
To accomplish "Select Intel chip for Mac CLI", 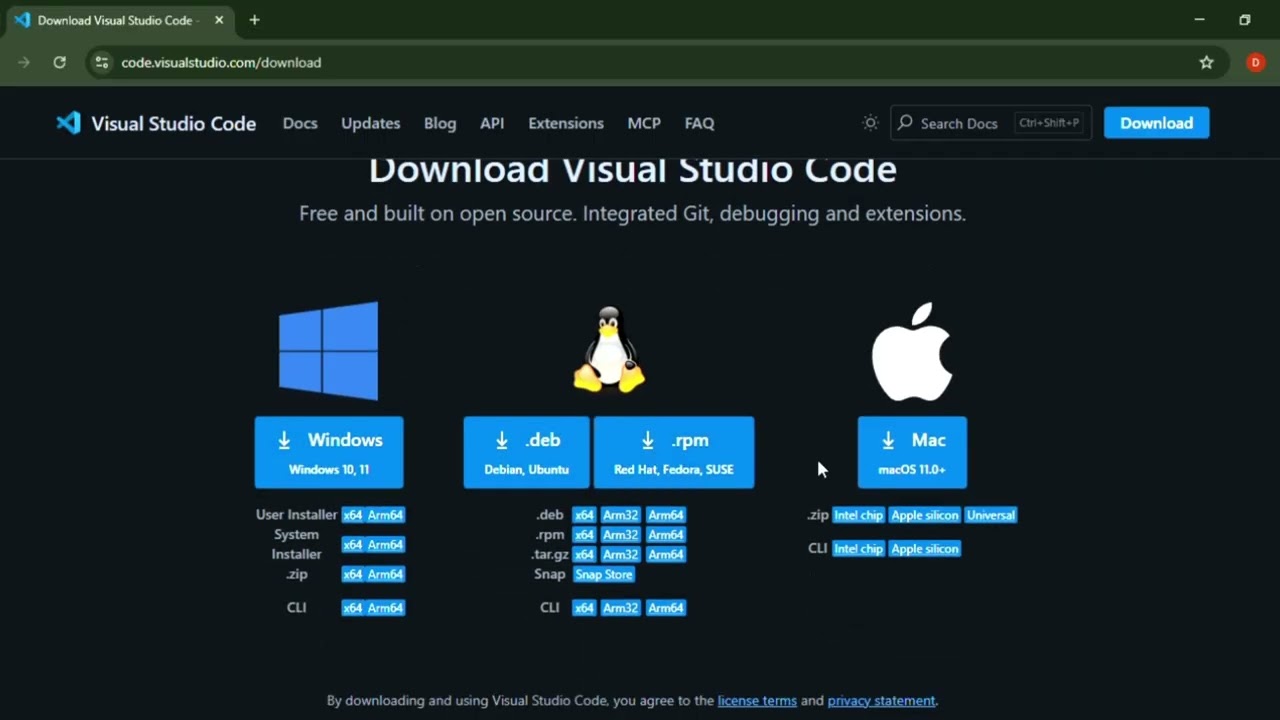I will click(x=859, y=549).
